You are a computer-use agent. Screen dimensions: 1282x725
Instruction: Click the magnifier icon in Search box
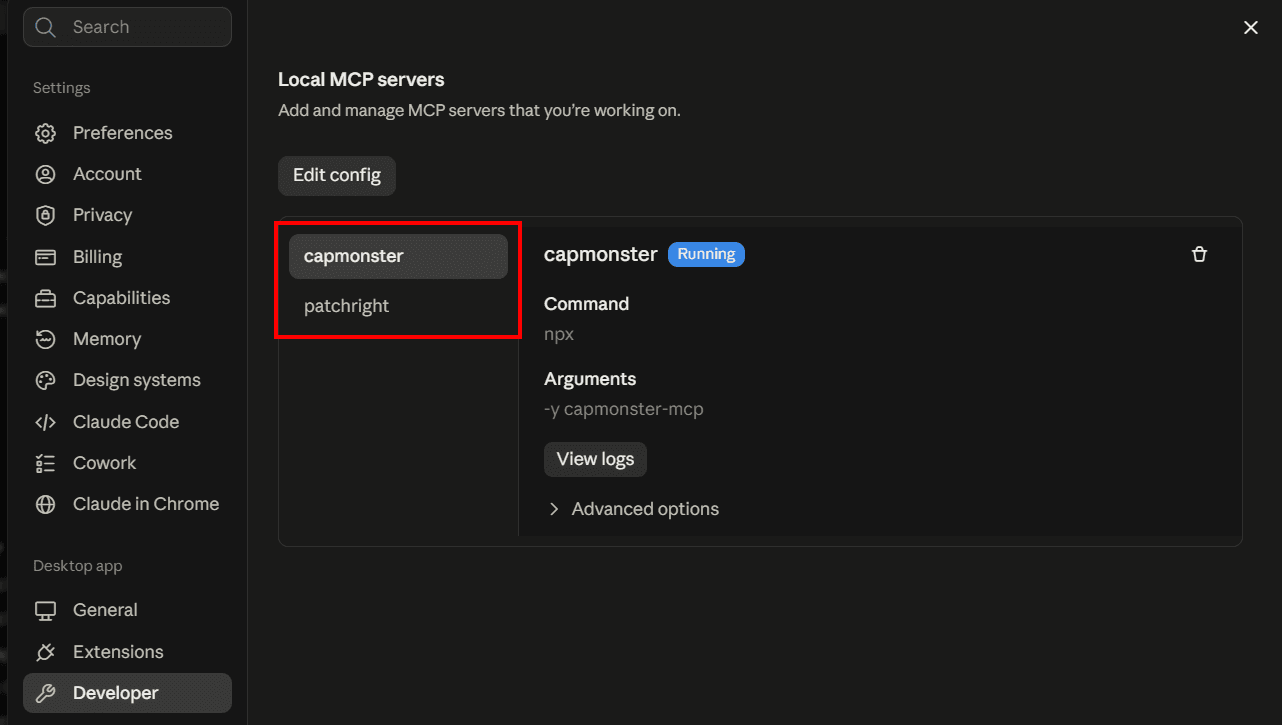click(x=45, y=27)
